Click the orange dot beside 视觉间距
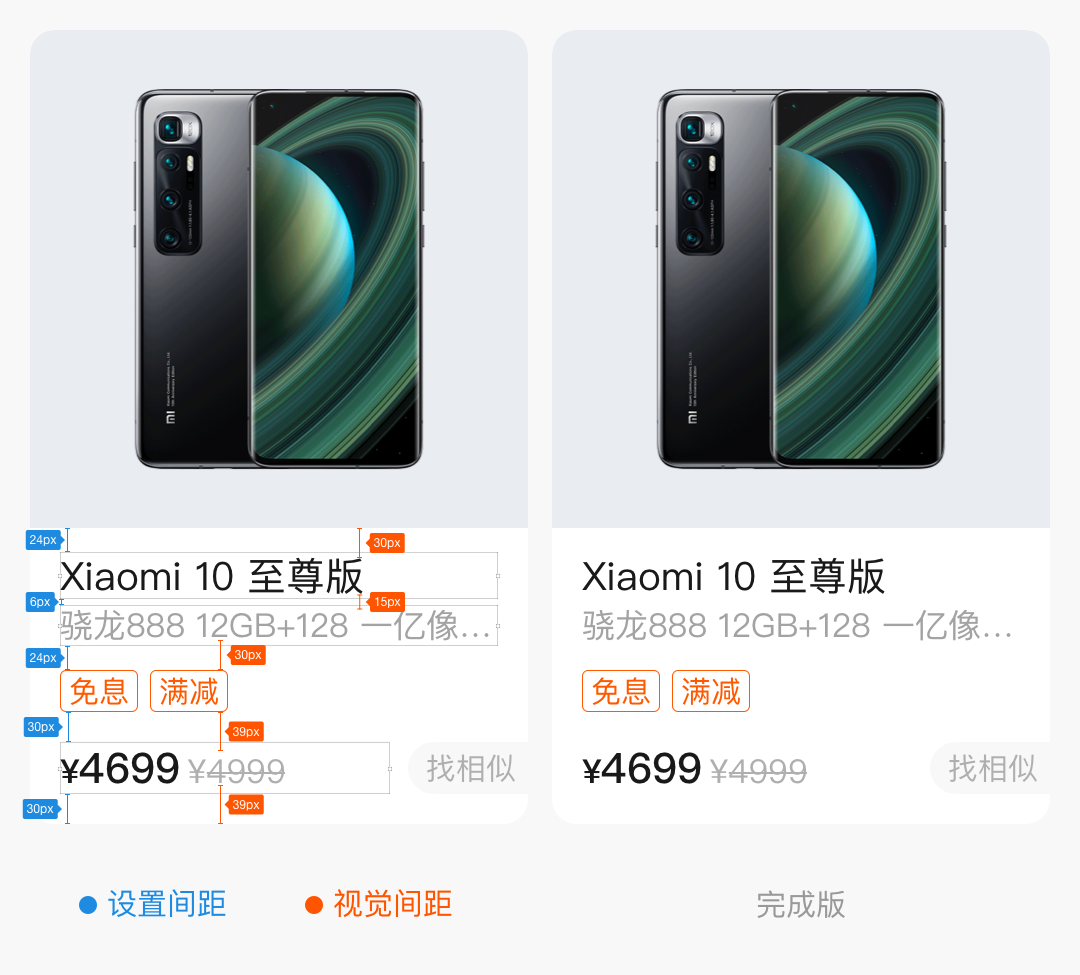 314,905
